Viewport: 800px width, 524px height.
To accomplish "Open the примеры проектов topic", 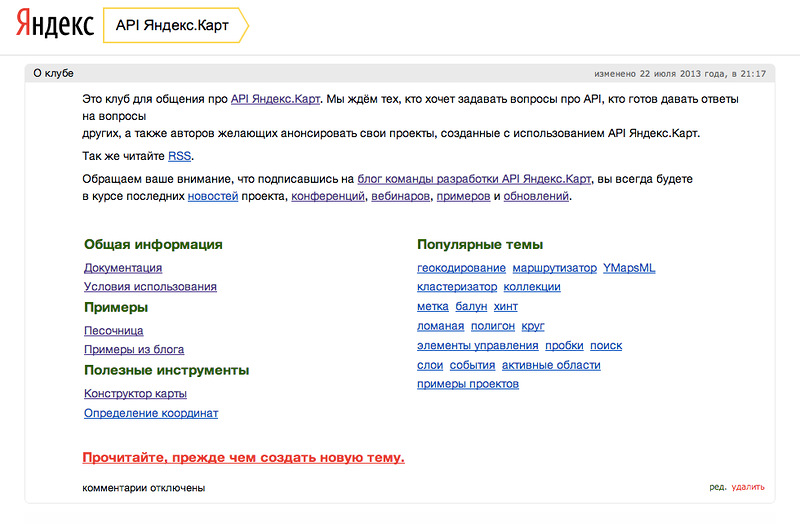I will coord(468,384).
